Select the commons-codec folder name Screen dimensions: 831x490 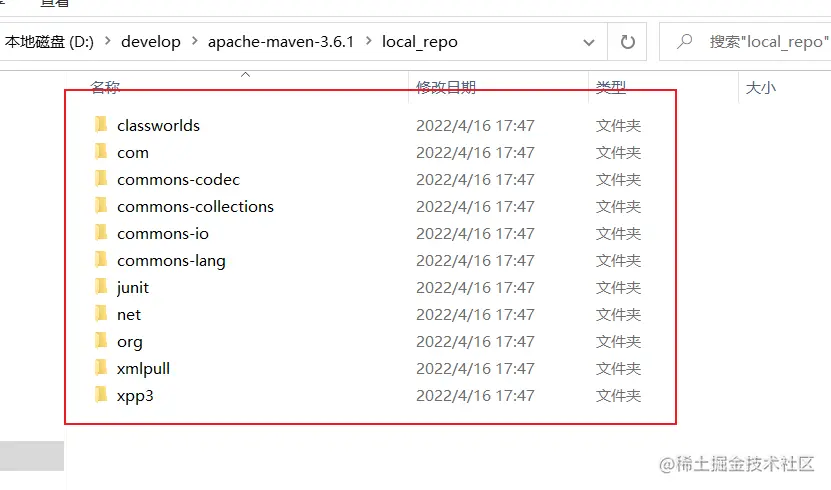coord(179,180)
